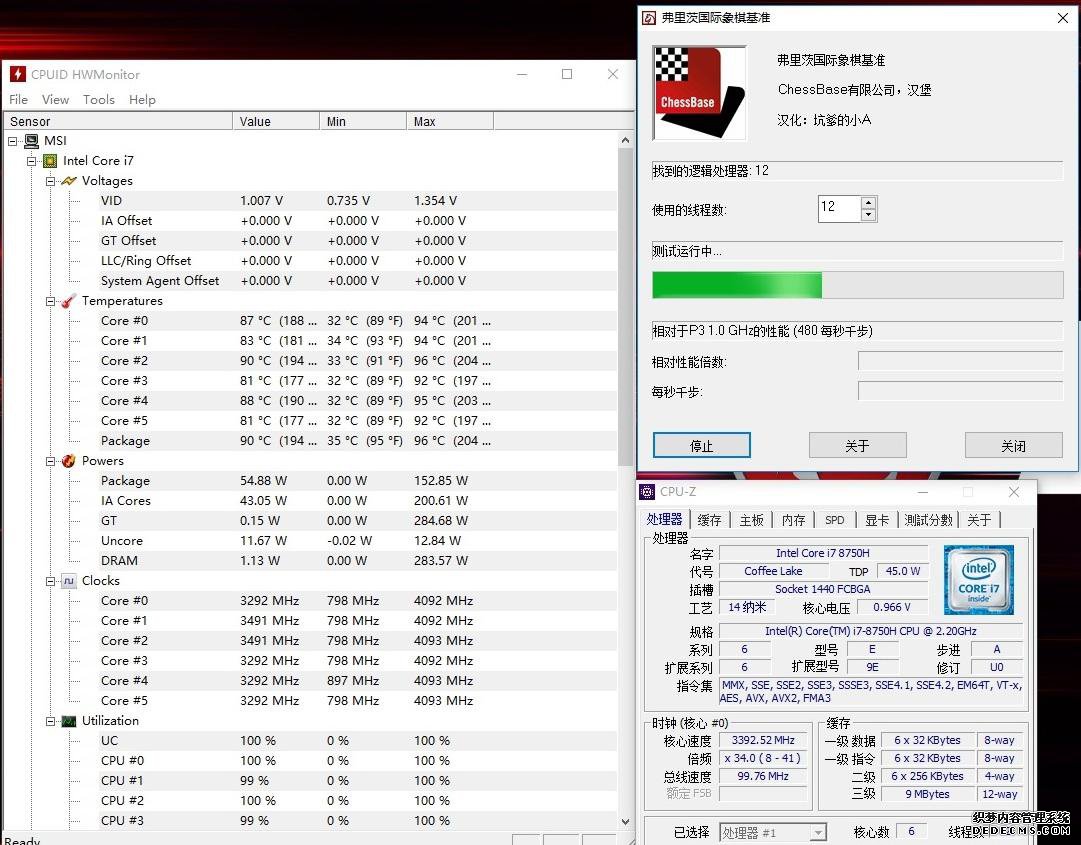Select the 处理器 tab in CPU-Z
The image size is (1081, 845).
[x=665, y=519]
